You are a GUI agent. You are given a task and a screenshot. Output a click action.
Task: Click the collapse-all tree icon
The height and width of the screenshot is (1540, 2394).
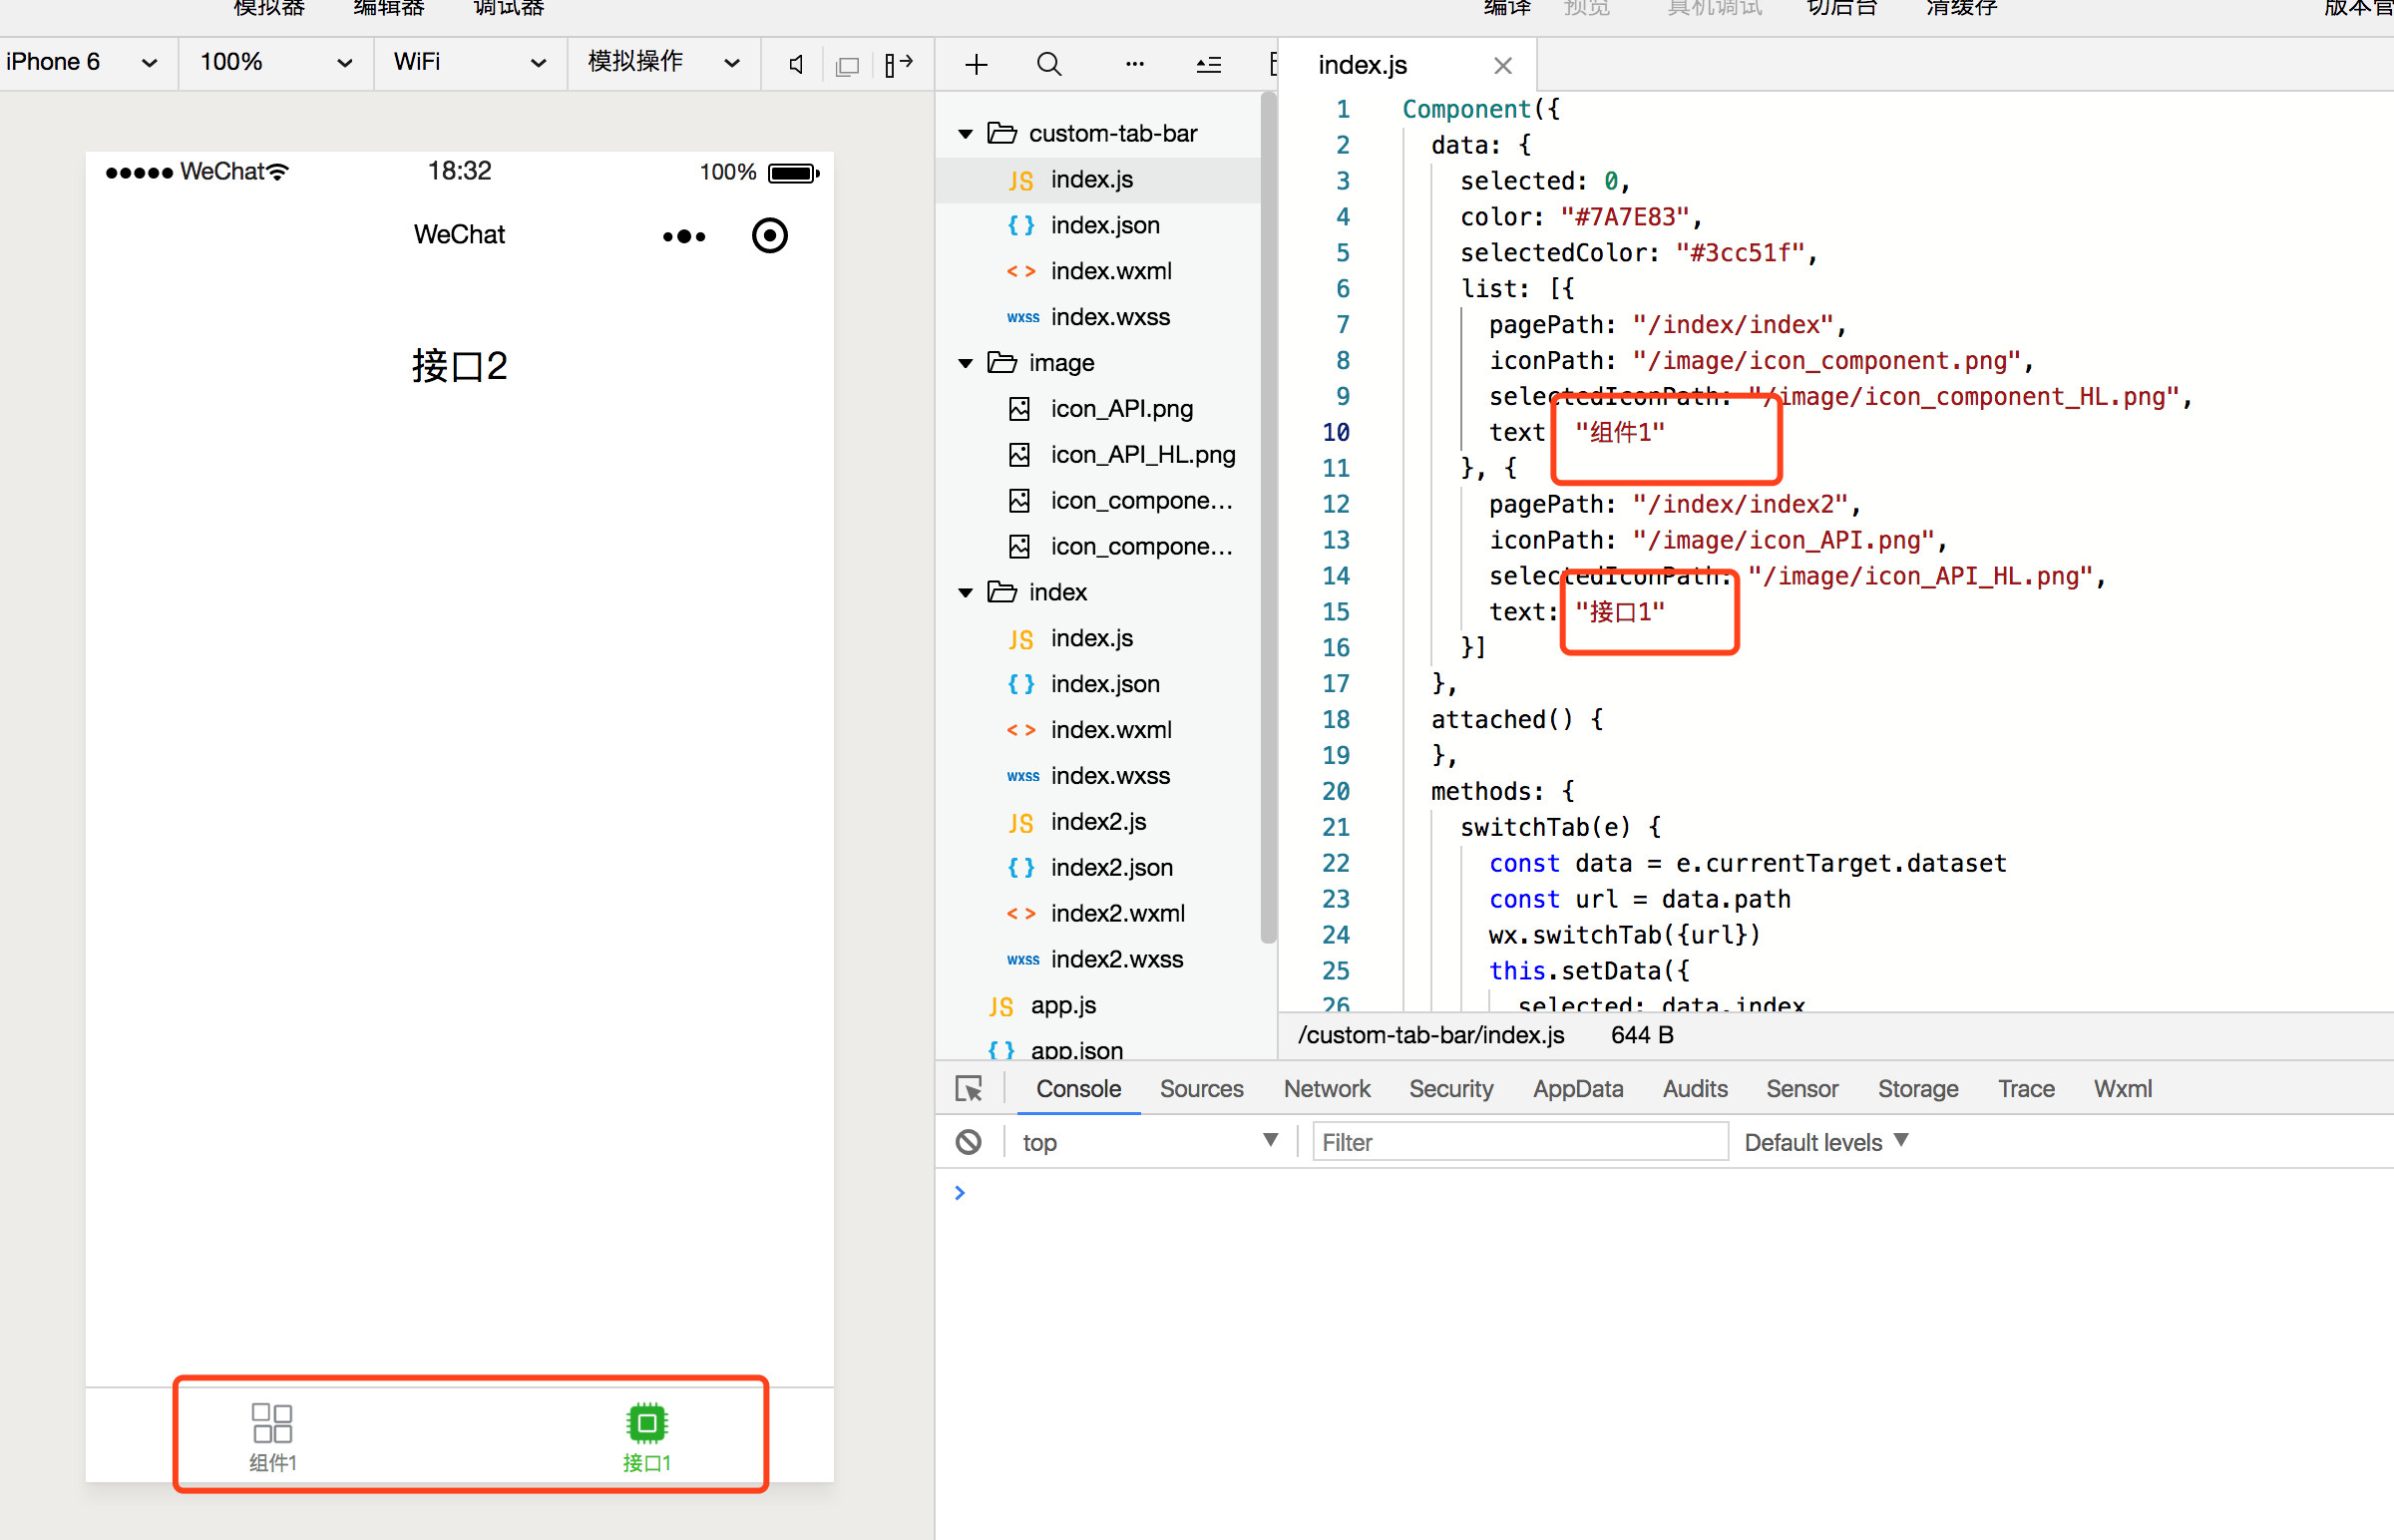point(1208,65)
